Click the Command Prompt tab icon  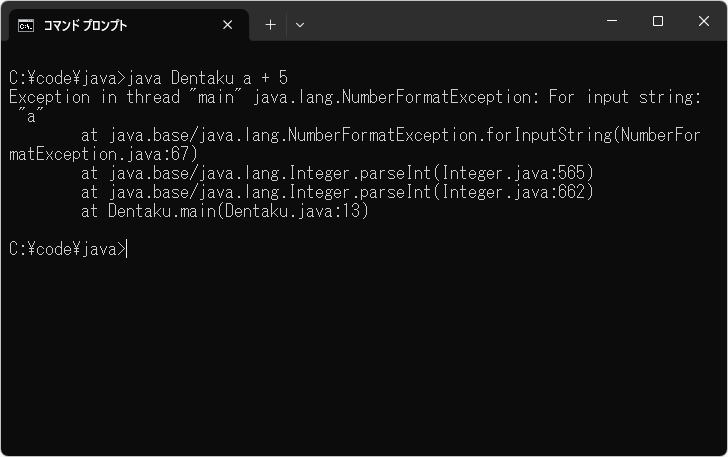point(26,25)
